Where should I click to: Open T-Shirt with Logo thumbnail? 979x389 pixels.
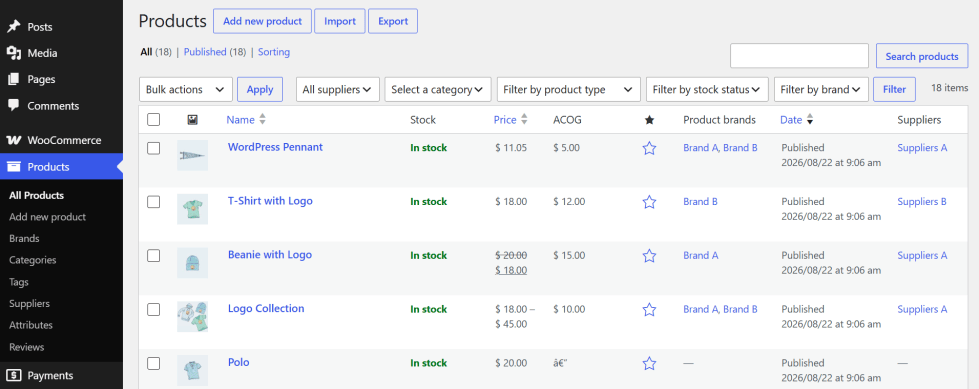click(192, 209)
